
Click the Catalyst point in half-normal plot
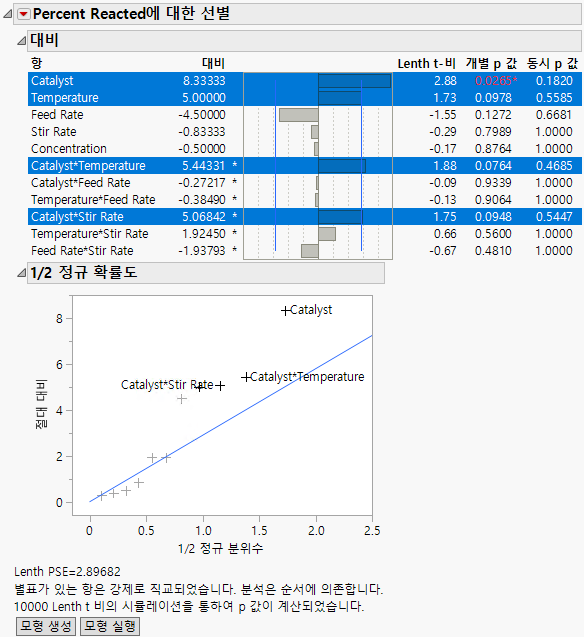click(286, 311)
